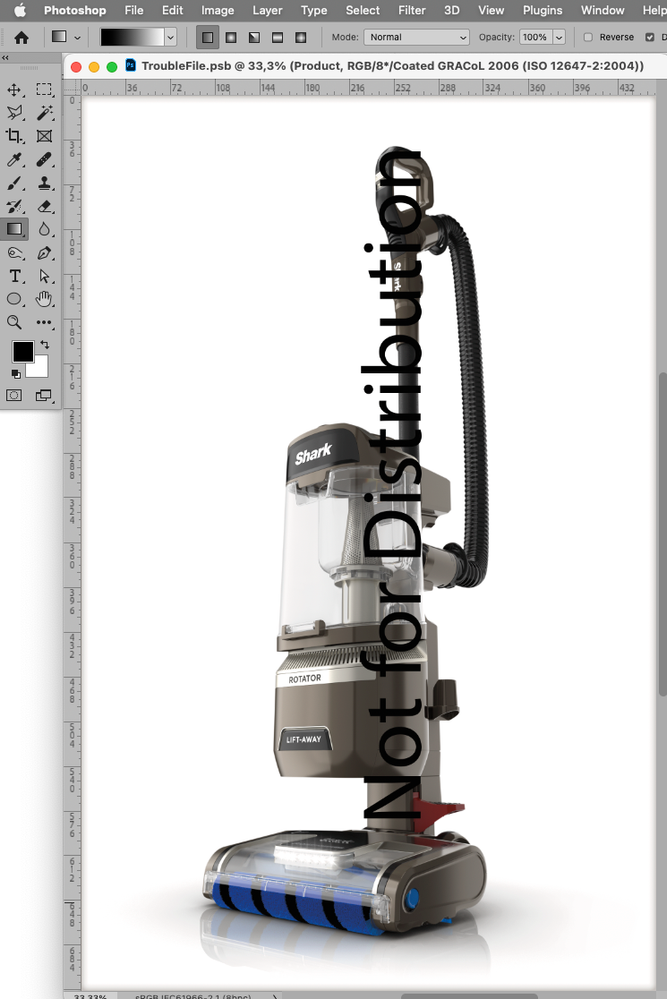The height and width of the screenshot is (999, 667).
Task: Choose the Linear Gradient style
Action: 208,37
